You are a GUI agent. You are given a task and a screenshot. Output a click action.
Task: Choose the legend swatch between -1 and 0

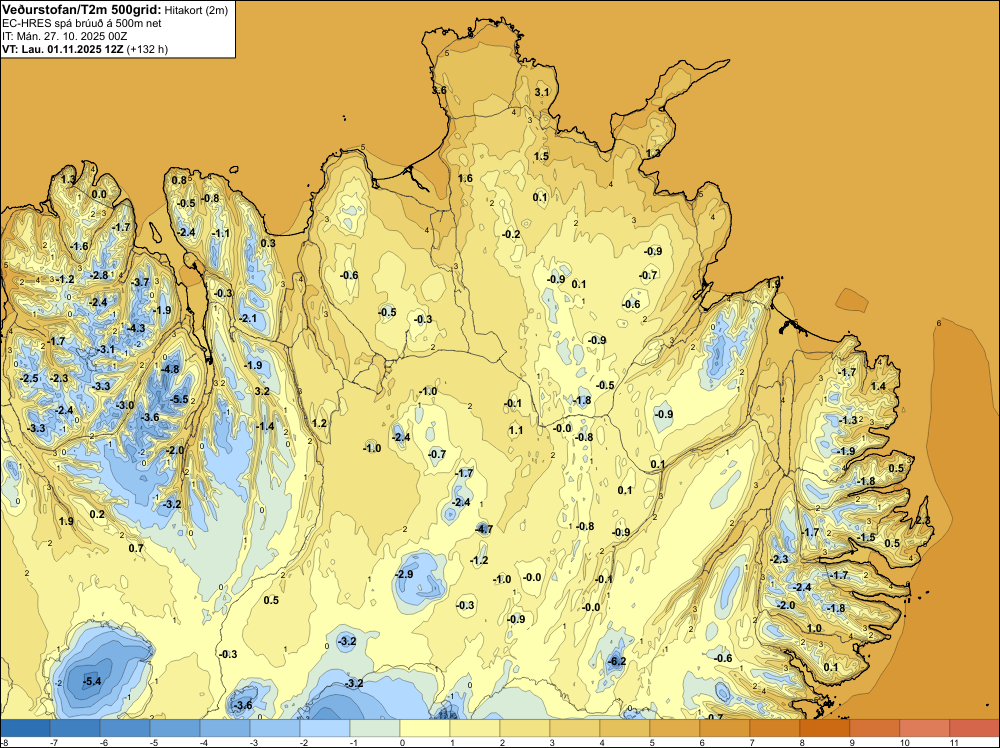point(375,728)
